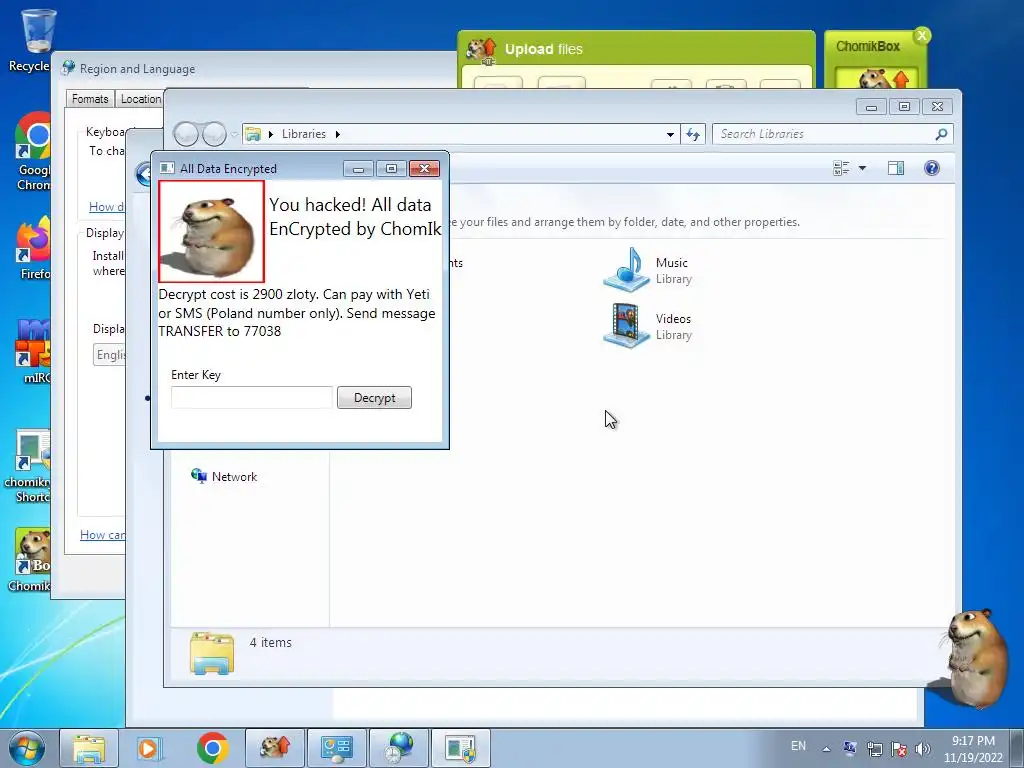This screenshot has height=768, width=1024.
Task: Open Google Chrome desktop shortcut
Action: click(32, 152)
